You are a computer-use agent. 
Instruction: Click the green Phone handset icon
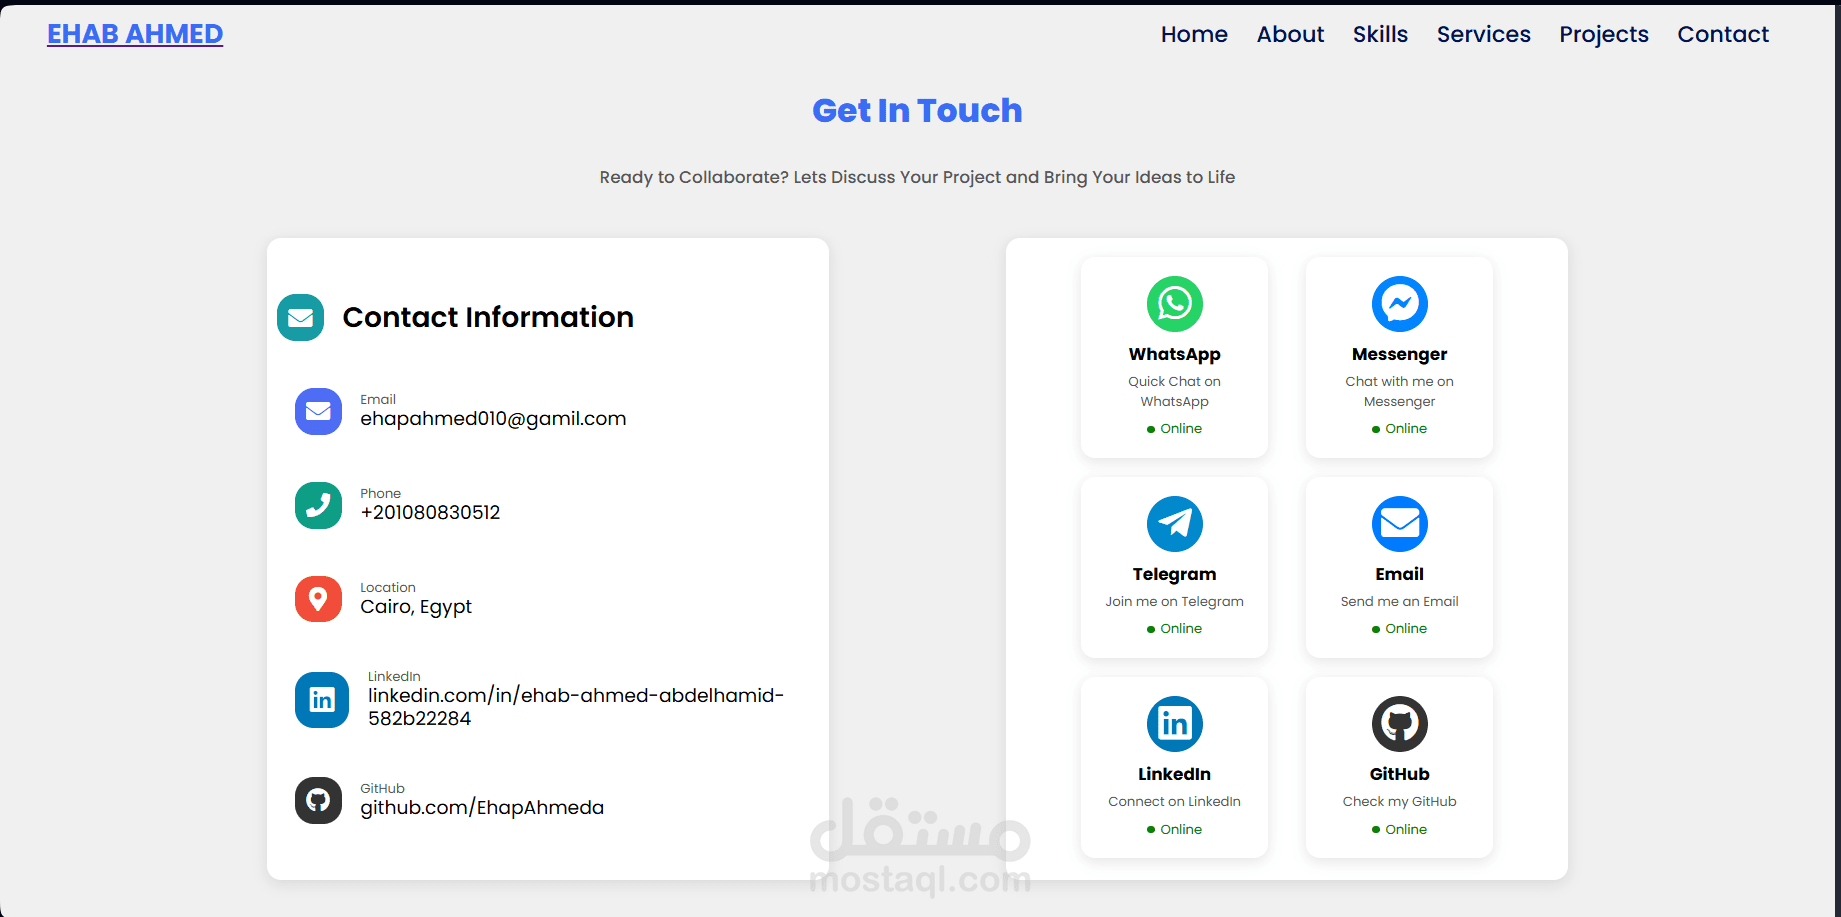318,505
